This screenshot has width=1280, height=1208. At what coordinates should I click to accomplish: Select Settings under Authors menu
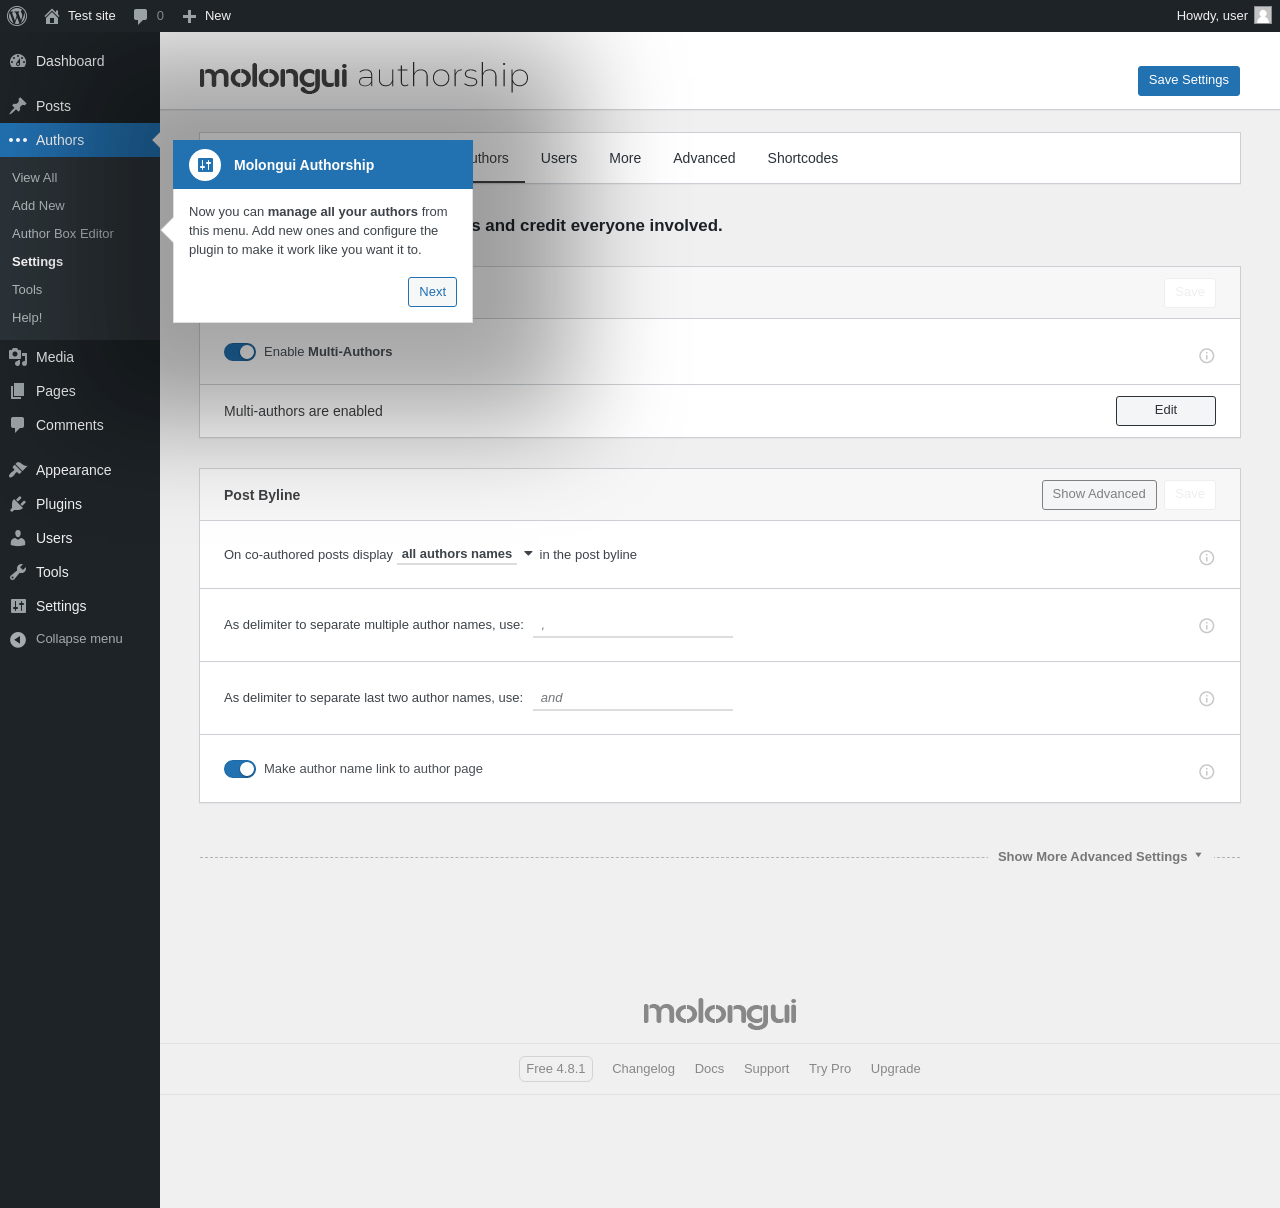pos(37,262)
